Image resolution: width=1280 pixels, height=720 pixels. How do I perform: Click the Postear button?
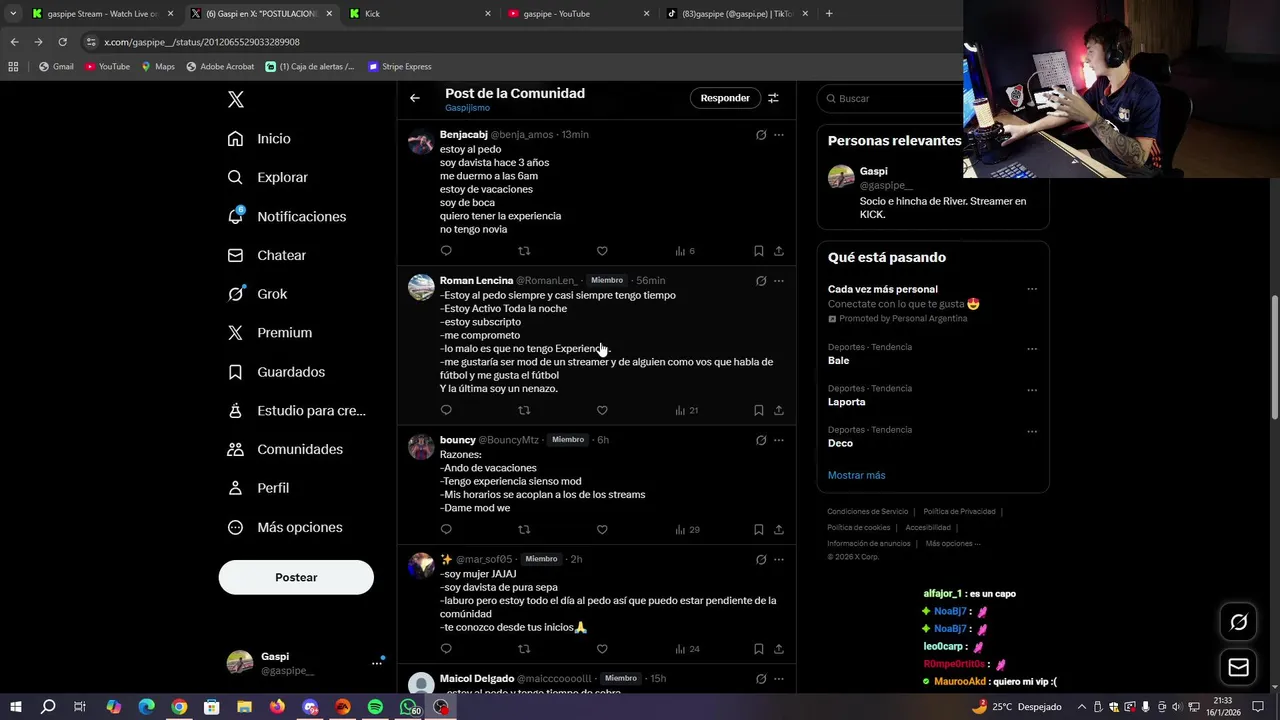coord(296,577)
